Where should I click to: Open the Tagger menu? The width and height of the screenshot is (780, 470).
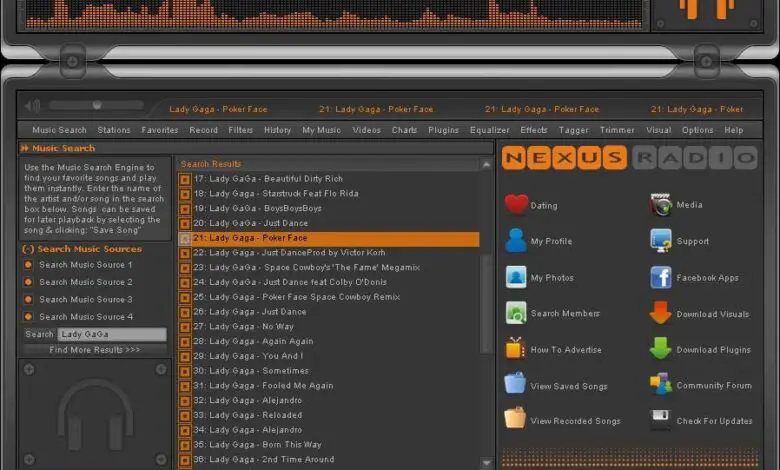pos(574,130)
